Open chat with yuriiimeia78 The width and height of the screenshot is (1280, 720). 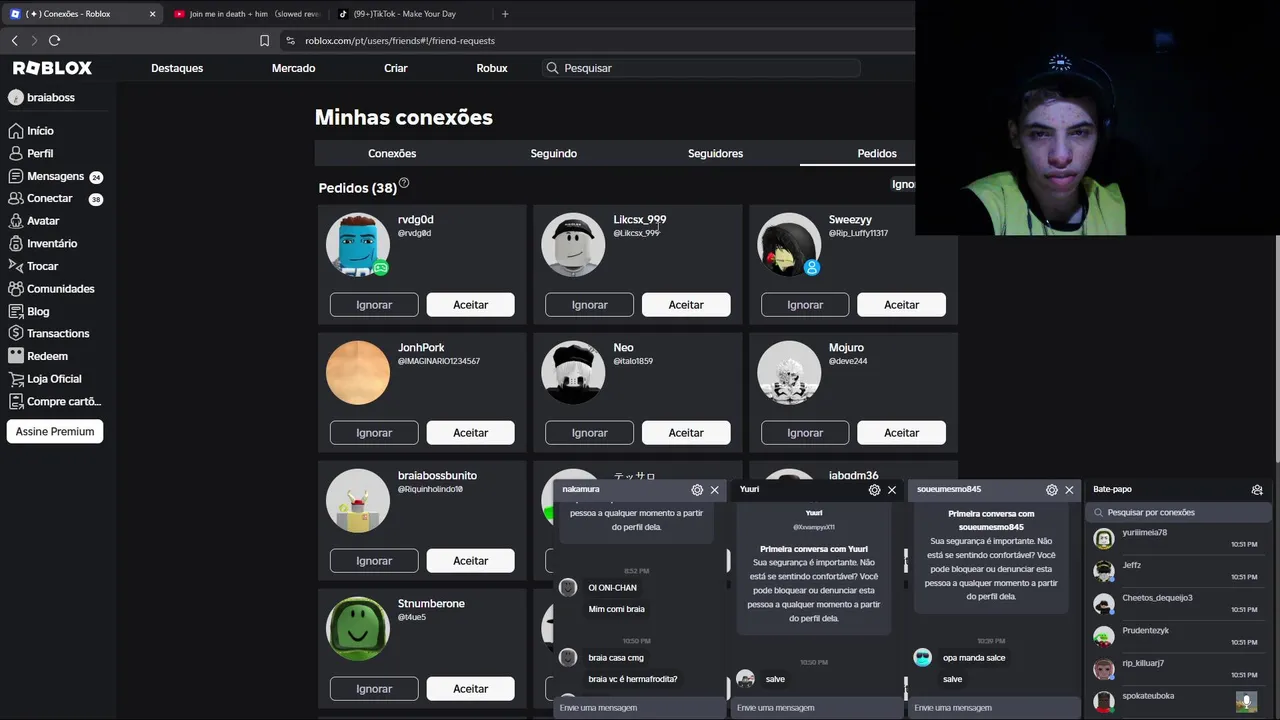(x=1179, y=538)
